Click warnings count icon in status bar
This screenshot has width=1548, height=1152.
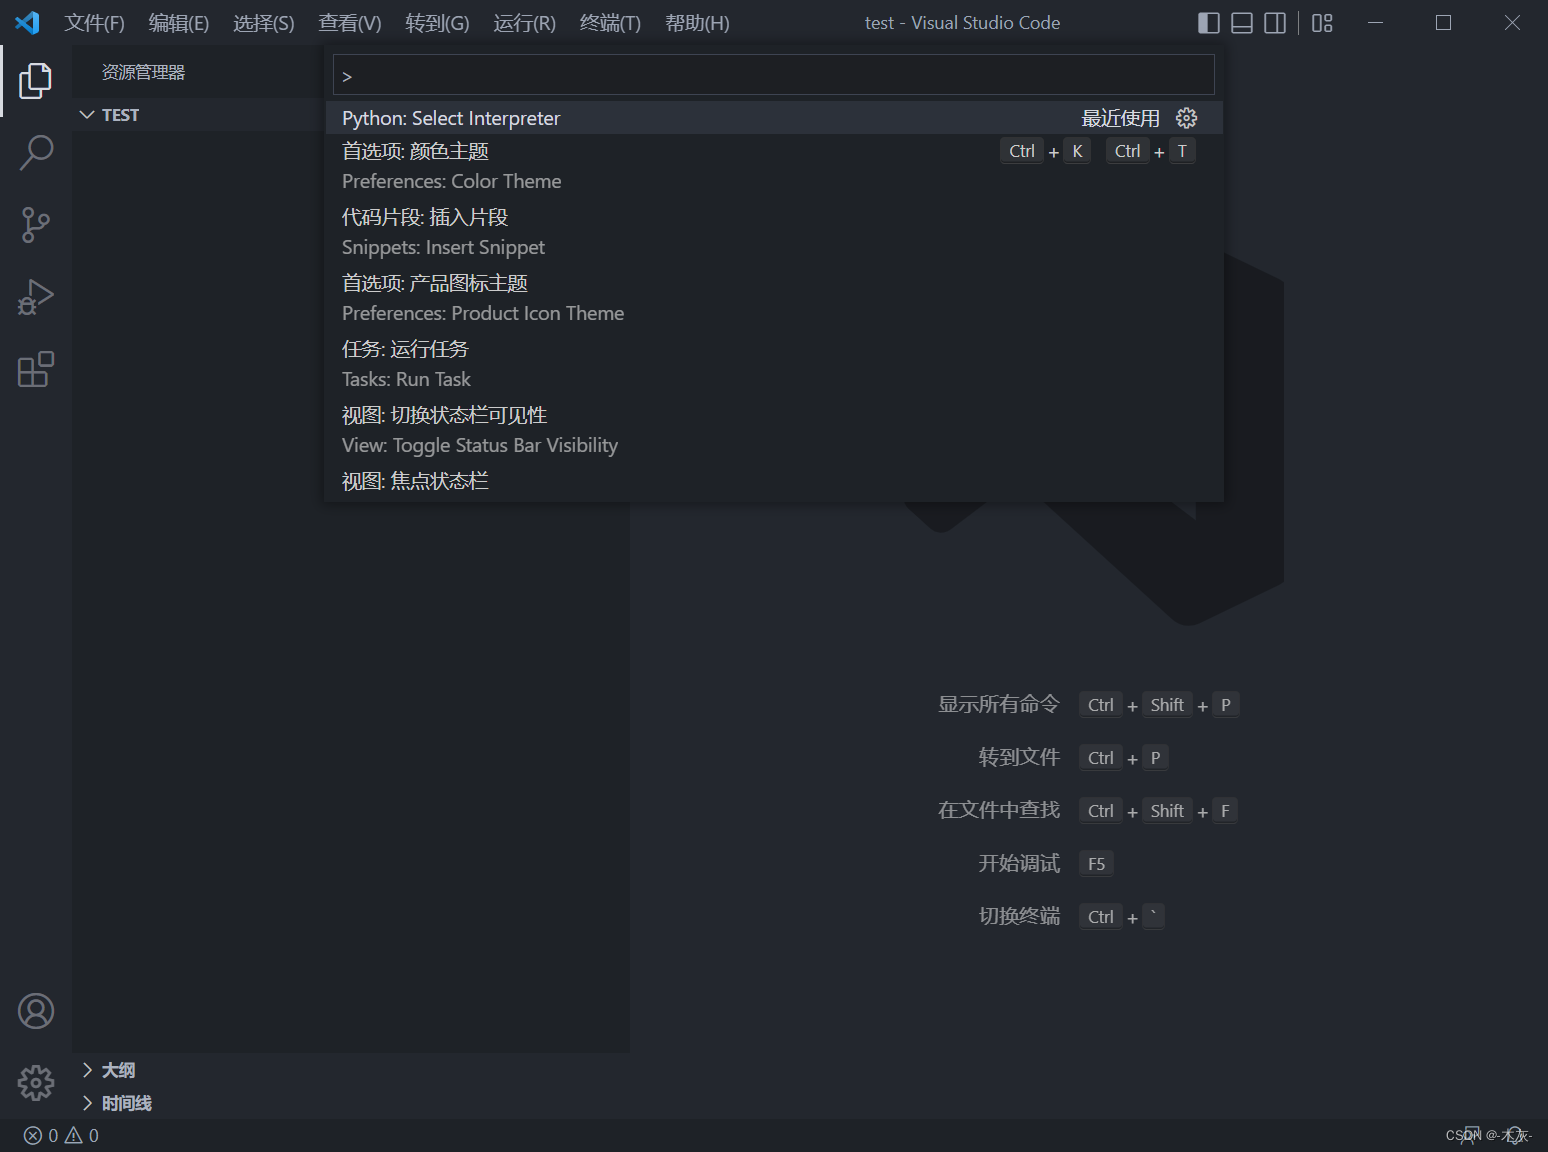pos(74,1135)
